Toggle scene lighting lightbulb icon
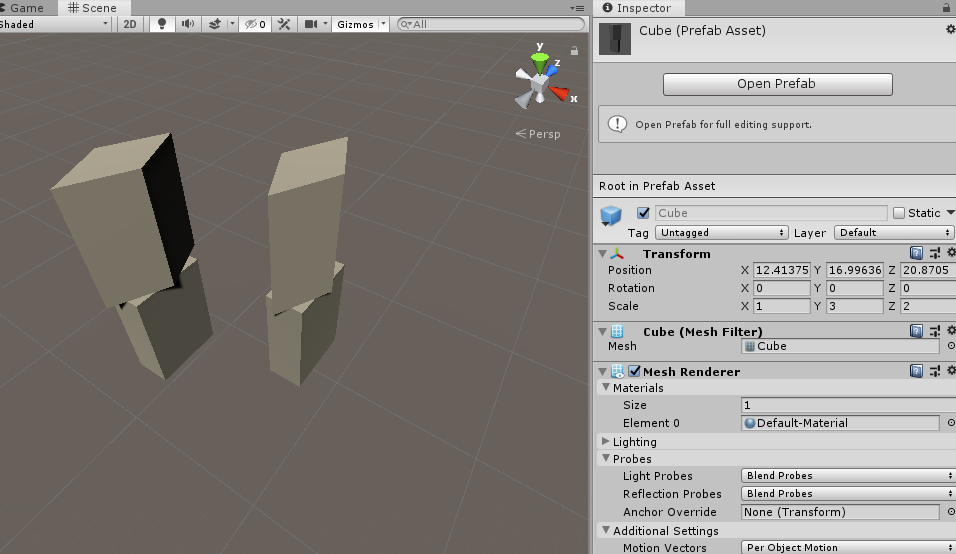 pyautogui.click(x=162, y=24)
